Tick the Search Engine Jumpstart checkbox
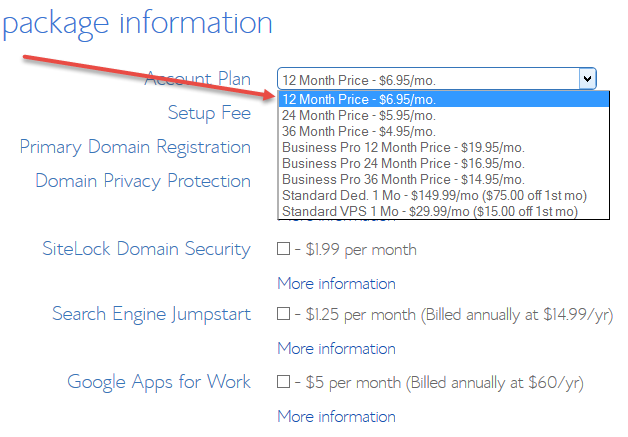This screenshot has width=628, height=437. click(x=284, y=314)
